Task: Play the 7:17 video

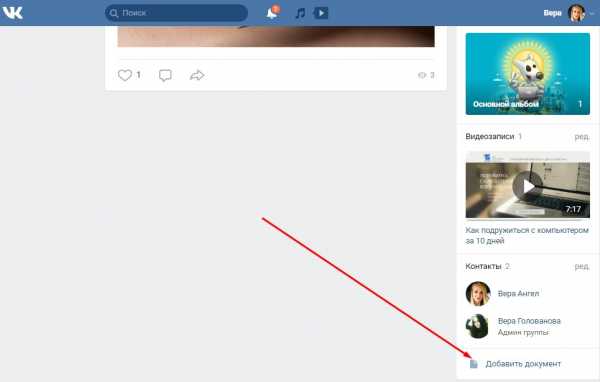Action: pyautogui.click(x=527, y=186)
